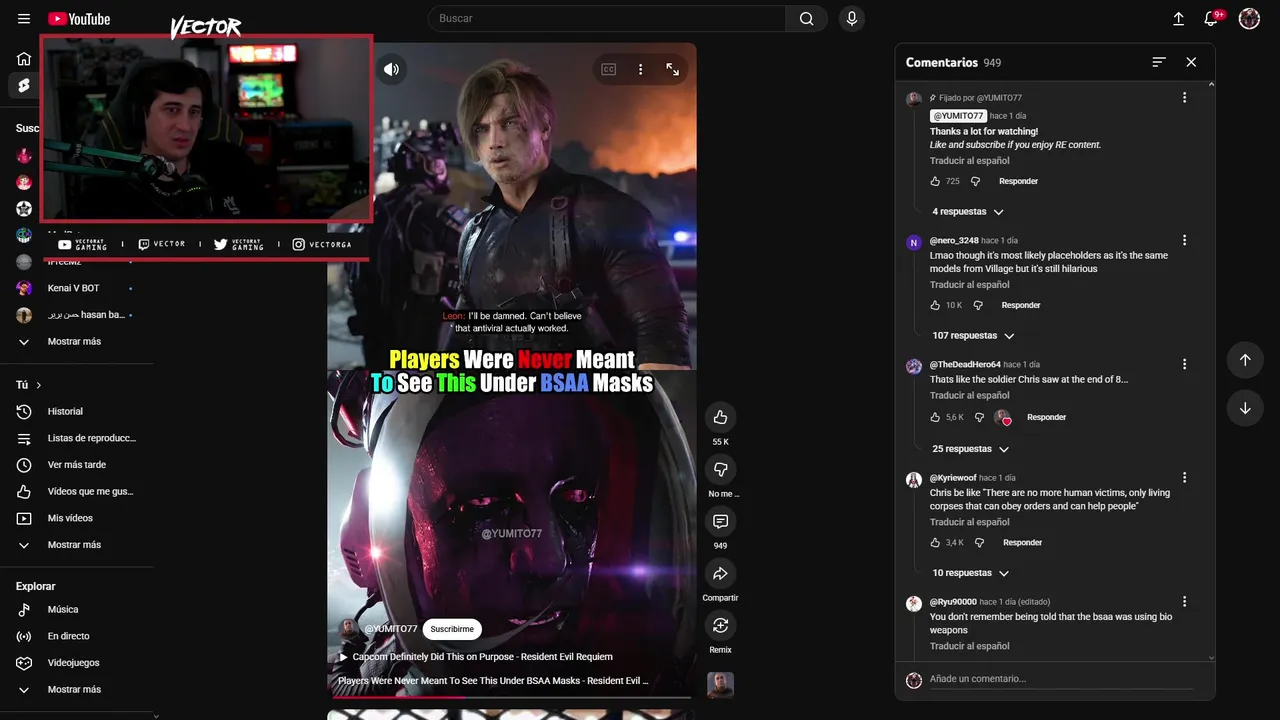The image size is (1280, 720).
Task: Dislike the pinned YUMITO77 comment
Action: click(975, 181)
